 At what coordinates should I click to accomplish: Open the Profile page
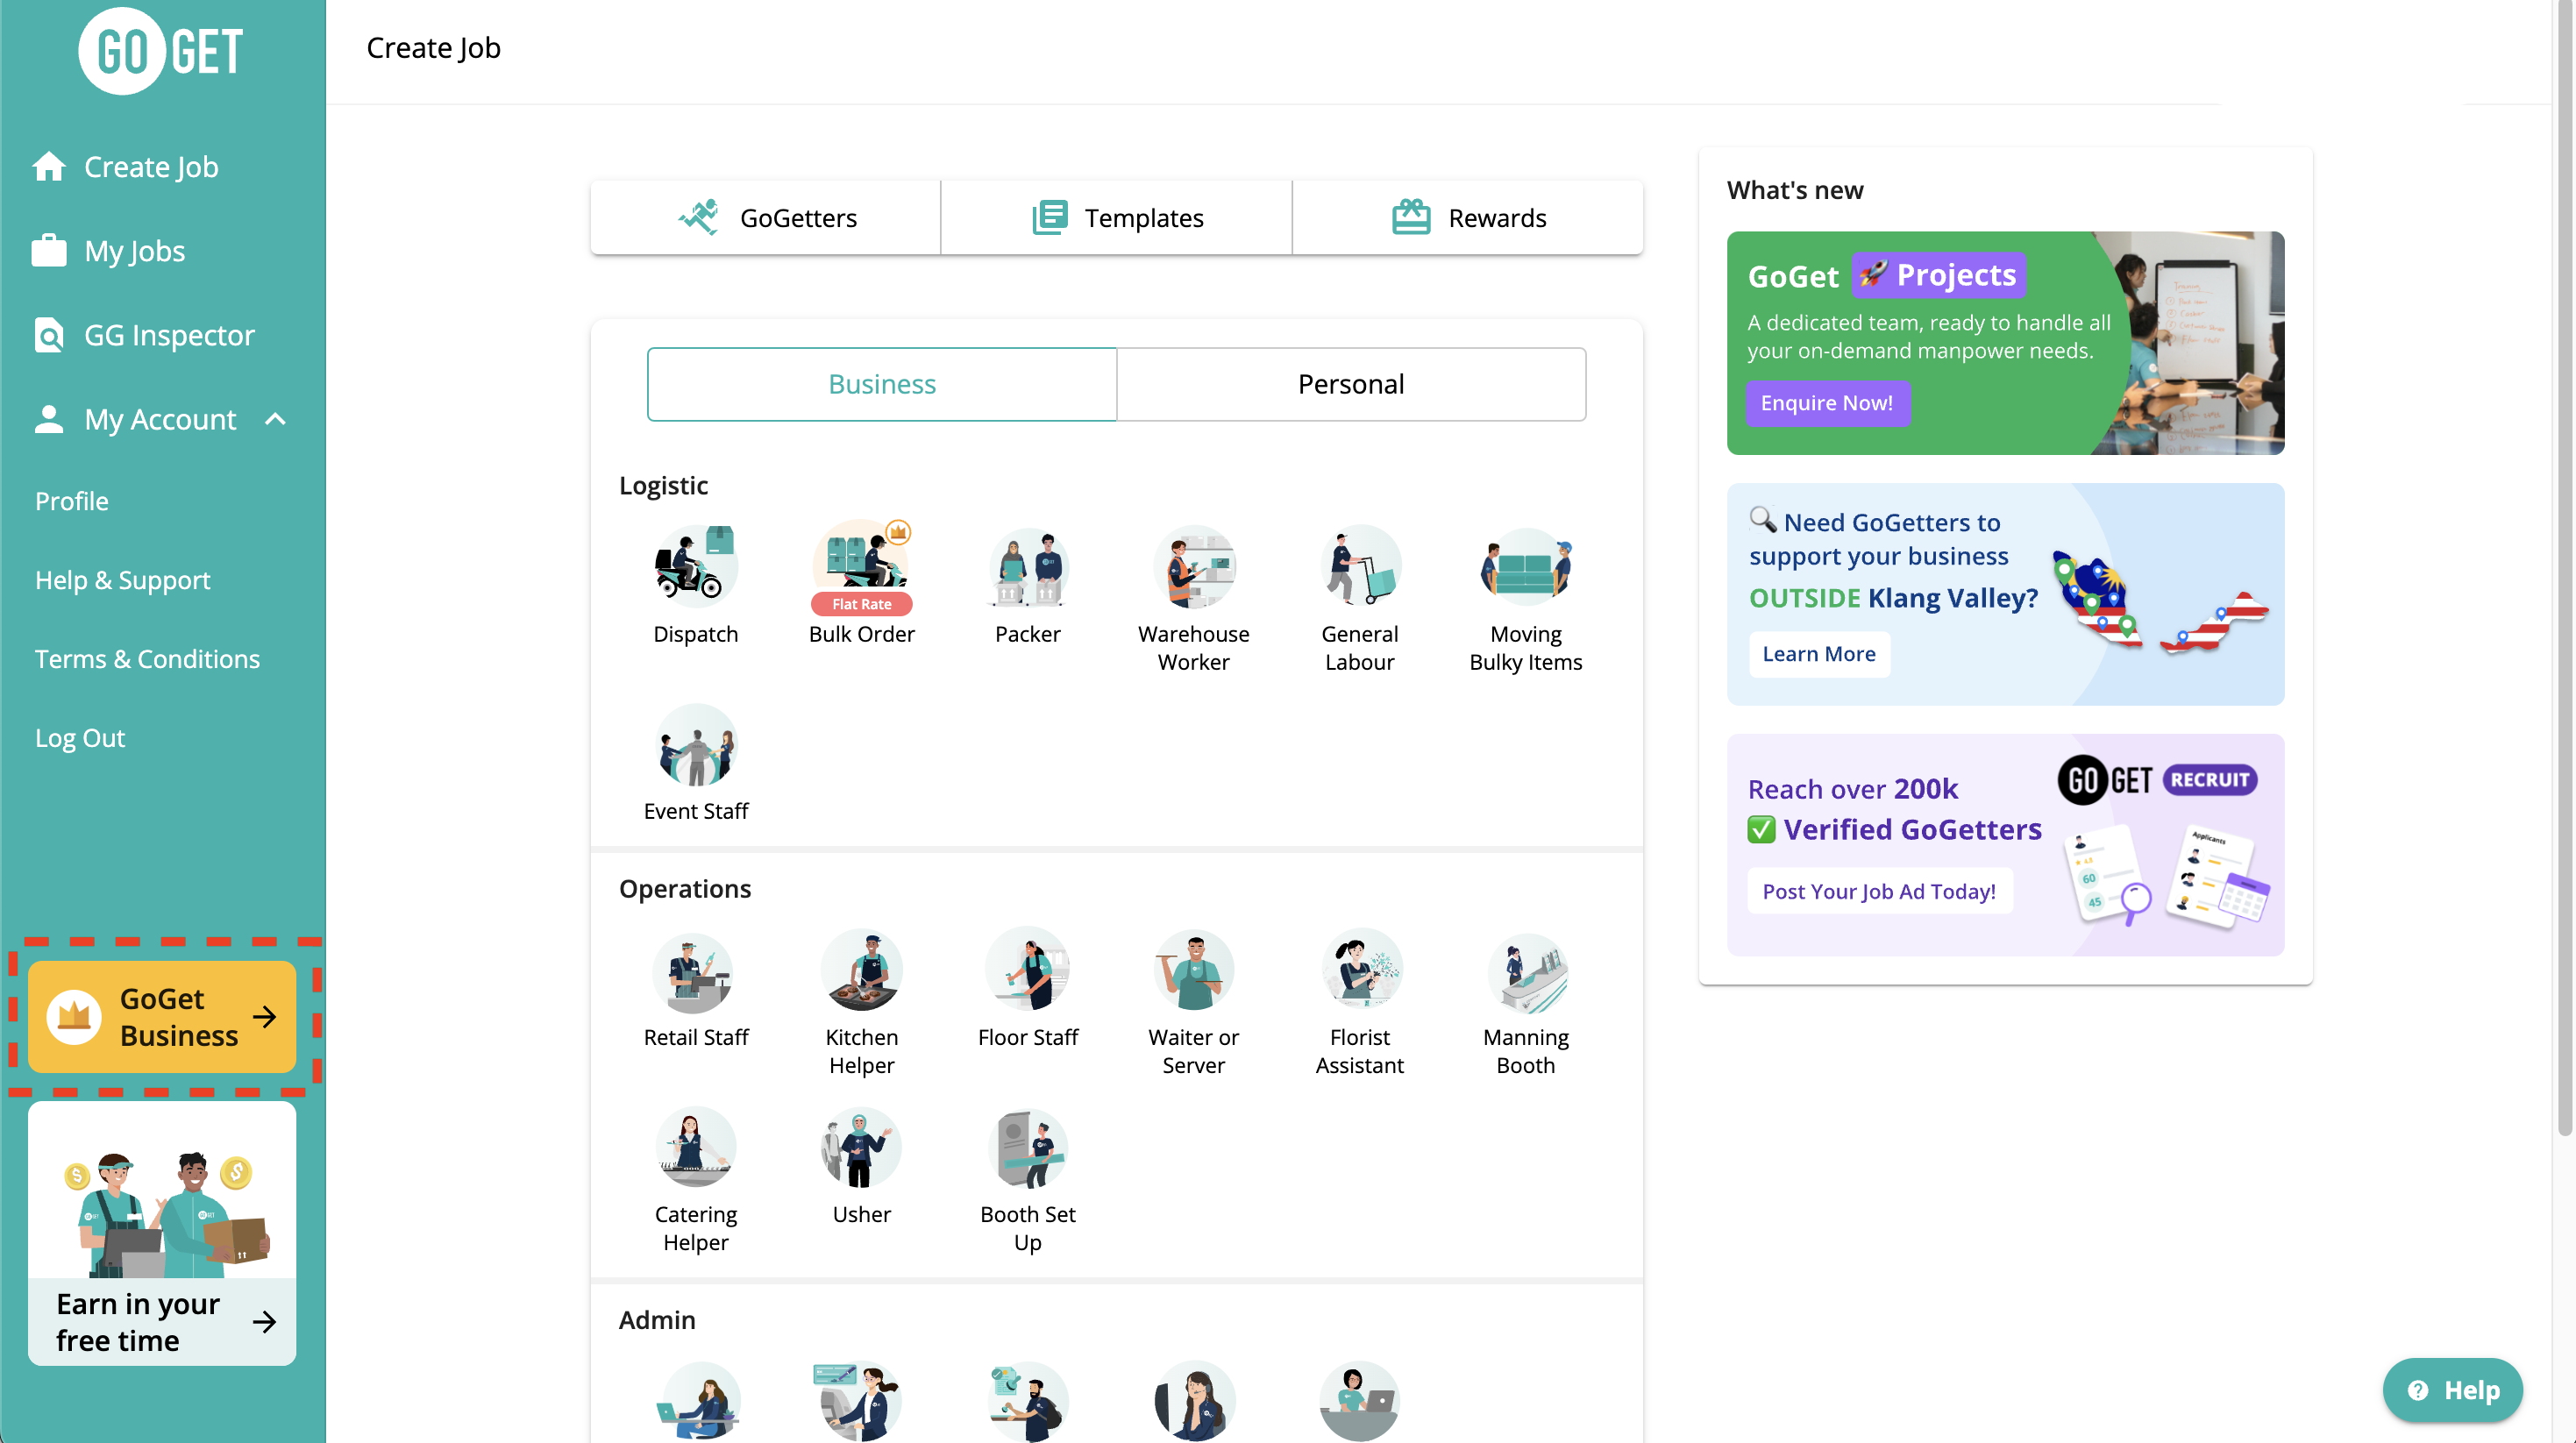71,501
